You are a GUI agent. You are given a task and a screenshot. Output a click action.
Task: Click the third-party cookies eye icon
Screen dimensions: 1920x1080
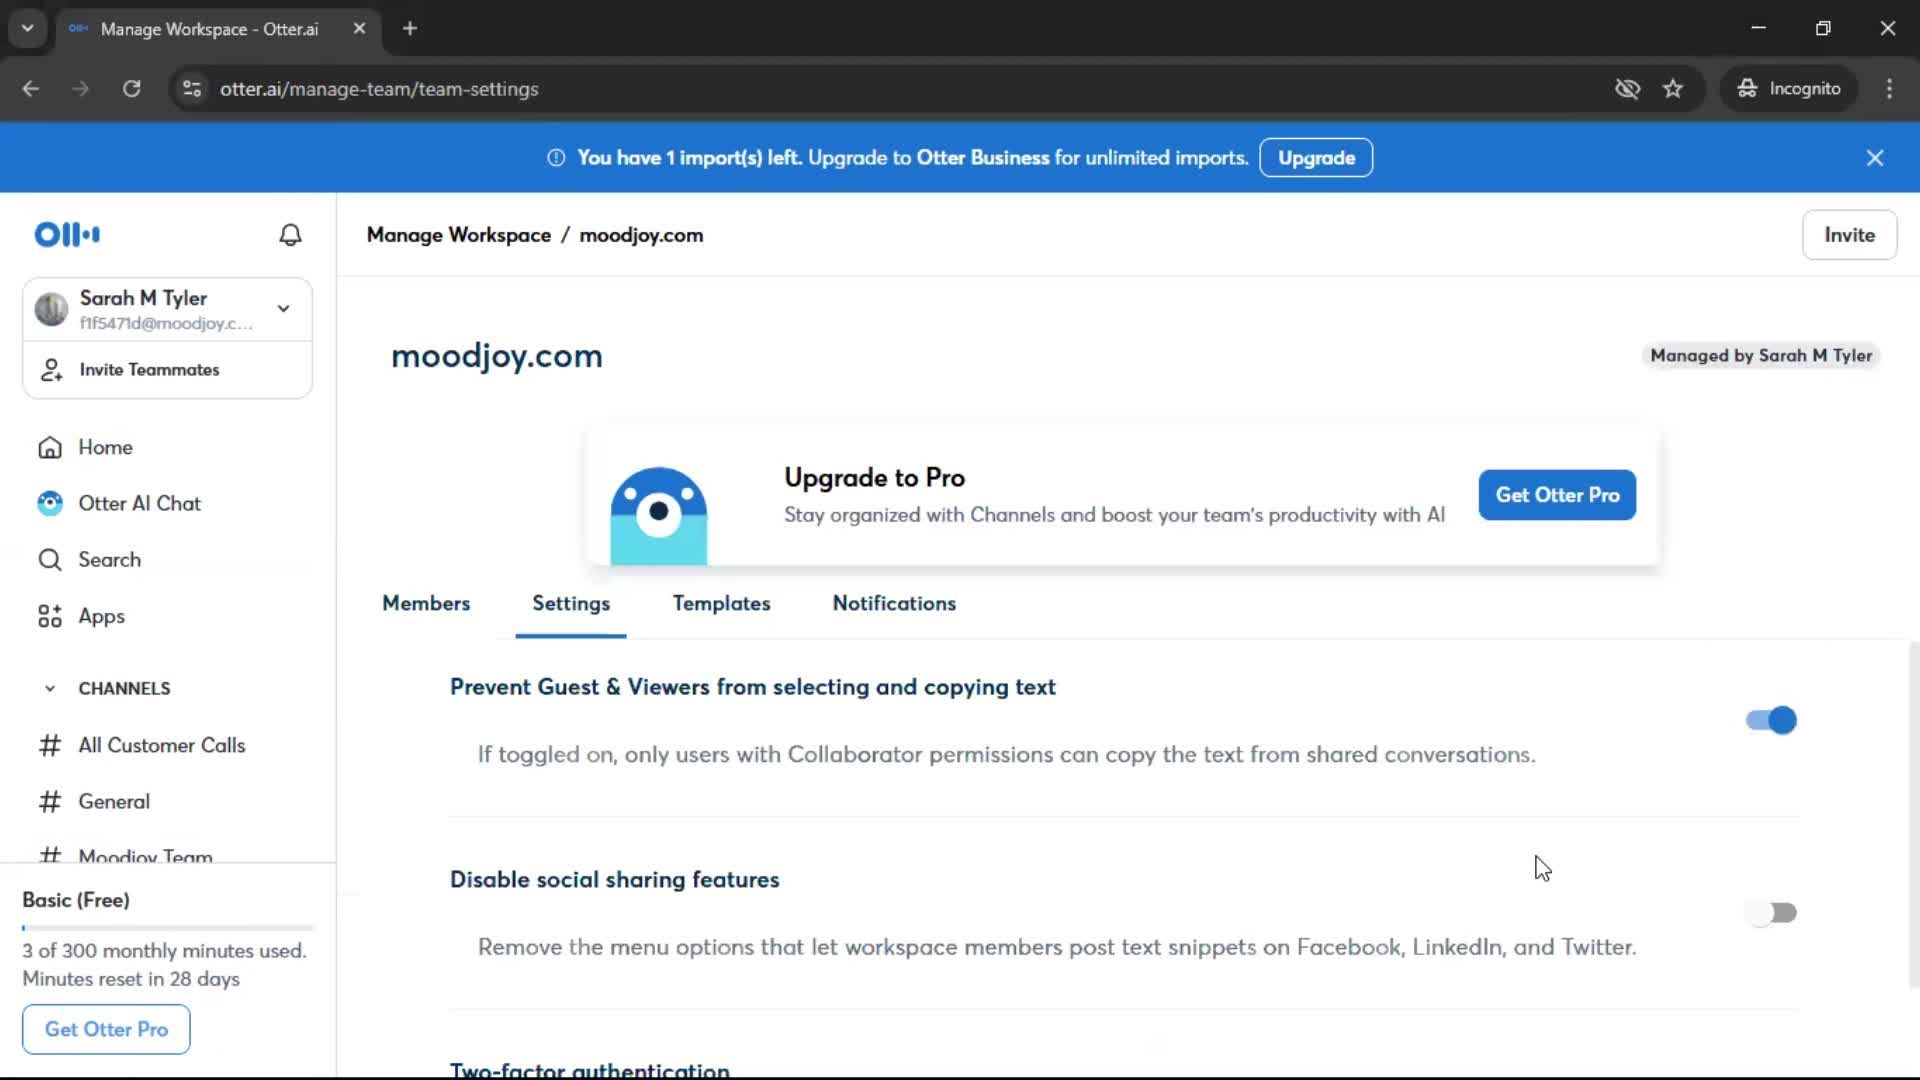pyautogui.click(x=1627, y=89)
